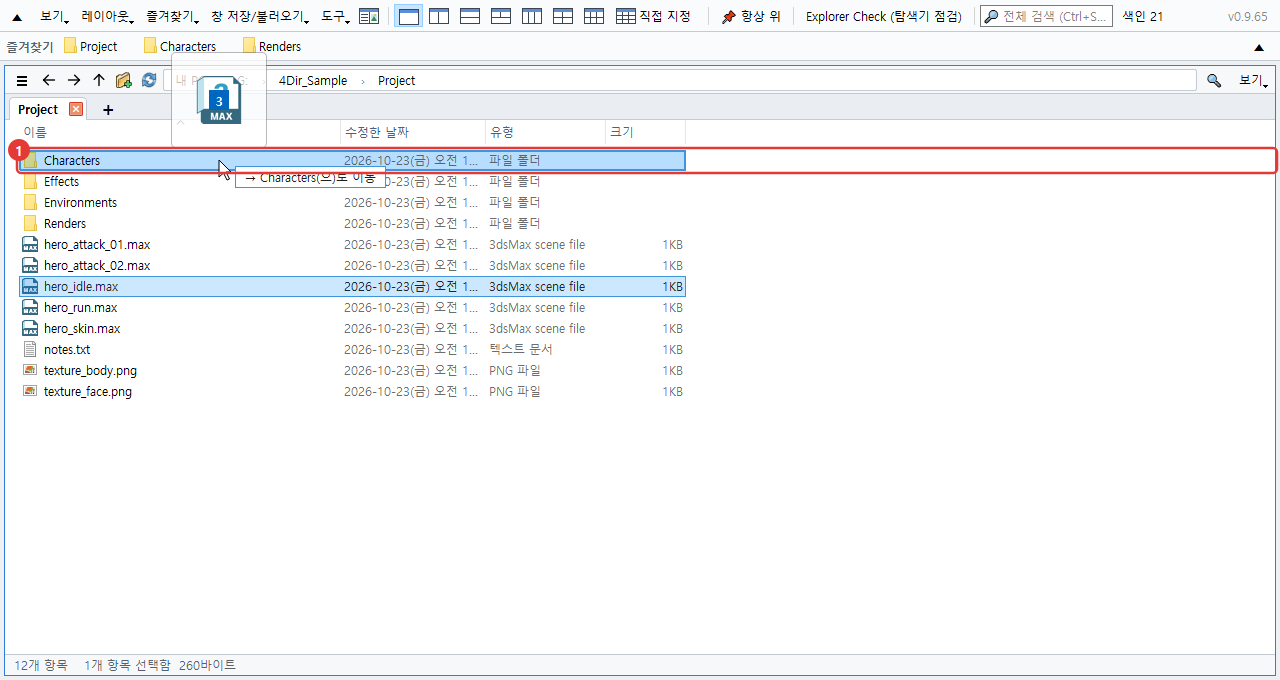
Task: Go forward with the right arrow
Action: pos(74,81)
